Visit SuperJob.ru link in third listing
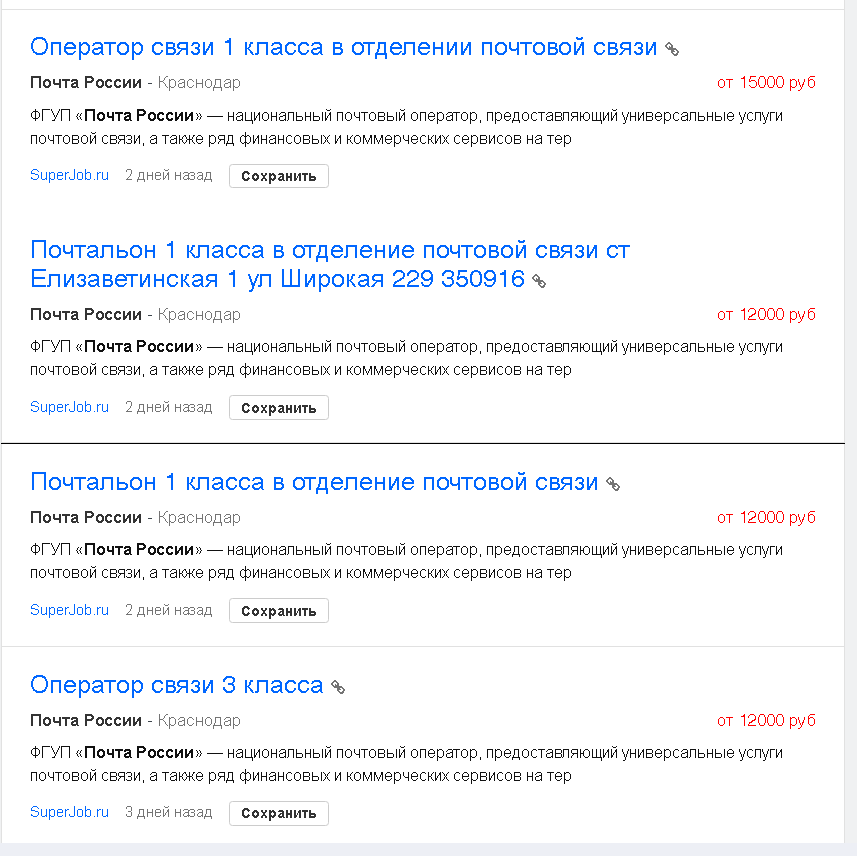857x856 pixels. coord(69,609)
